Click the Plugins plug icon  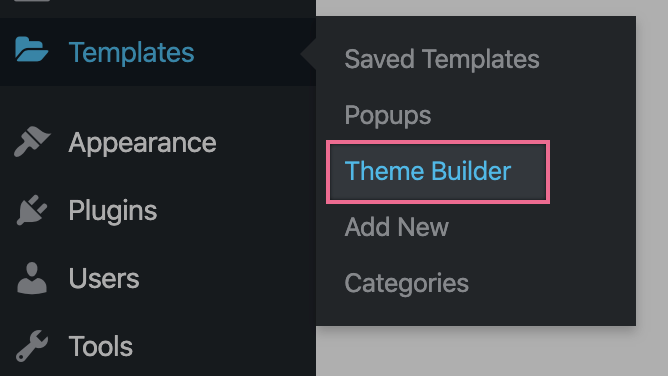coord(32,210)
